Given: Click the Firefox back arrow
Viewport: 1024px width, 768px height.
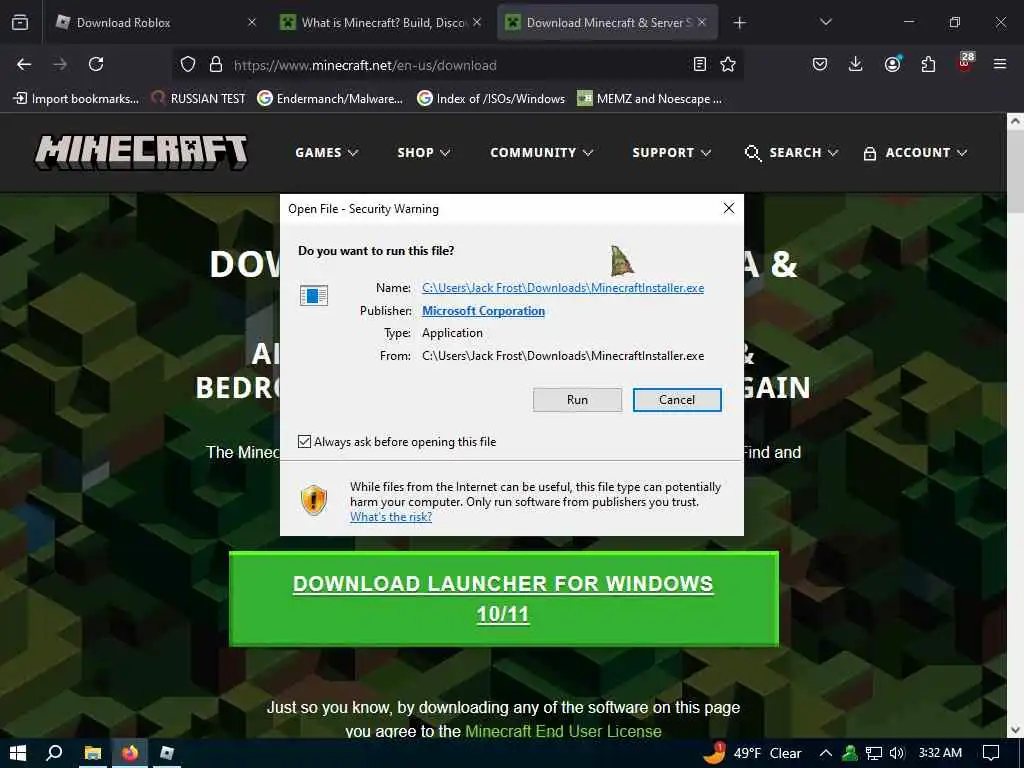Looking at the screenshot, I should [24, 64].
